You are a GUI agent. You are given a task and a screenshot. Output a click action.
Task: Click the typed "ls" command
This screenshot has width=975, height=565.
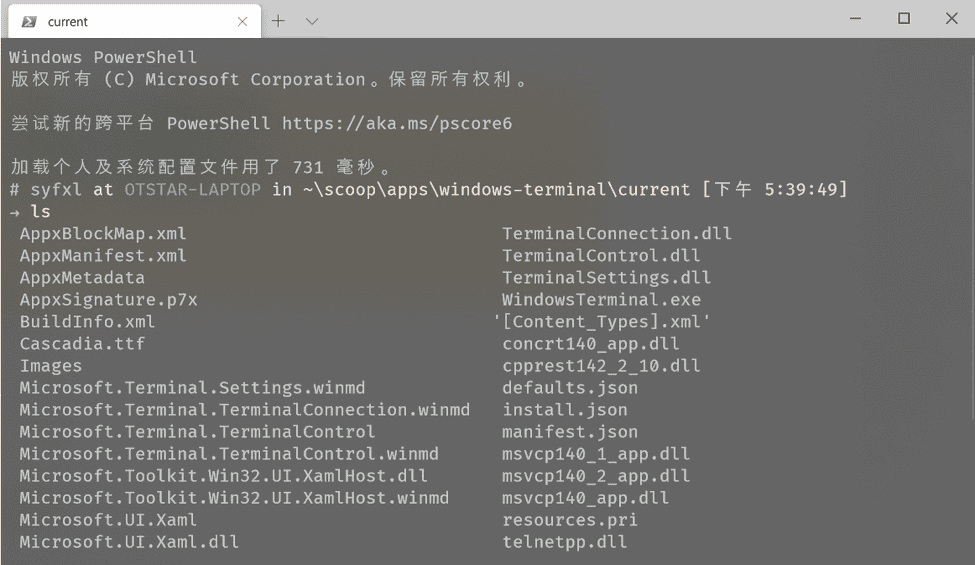41,212
